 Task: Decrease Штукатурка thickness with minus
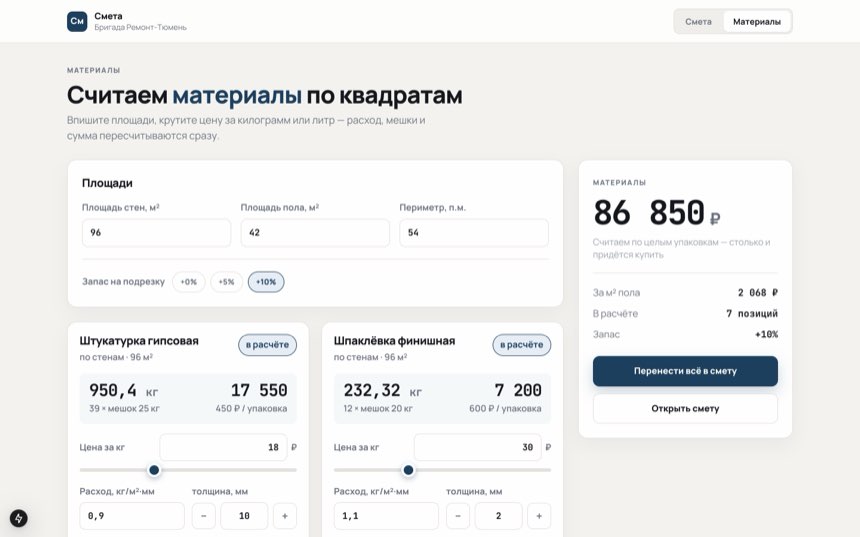(203, 516)
